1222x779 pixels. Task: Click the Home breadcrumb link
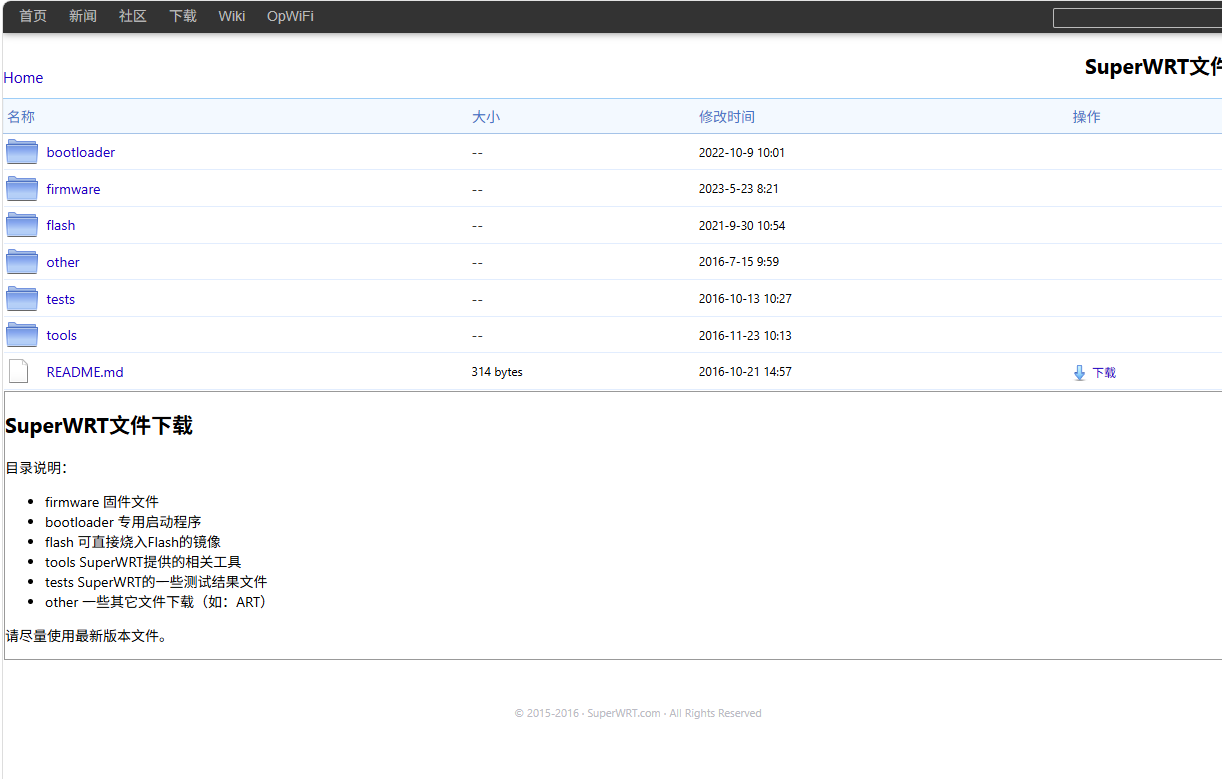pos(23,78)
